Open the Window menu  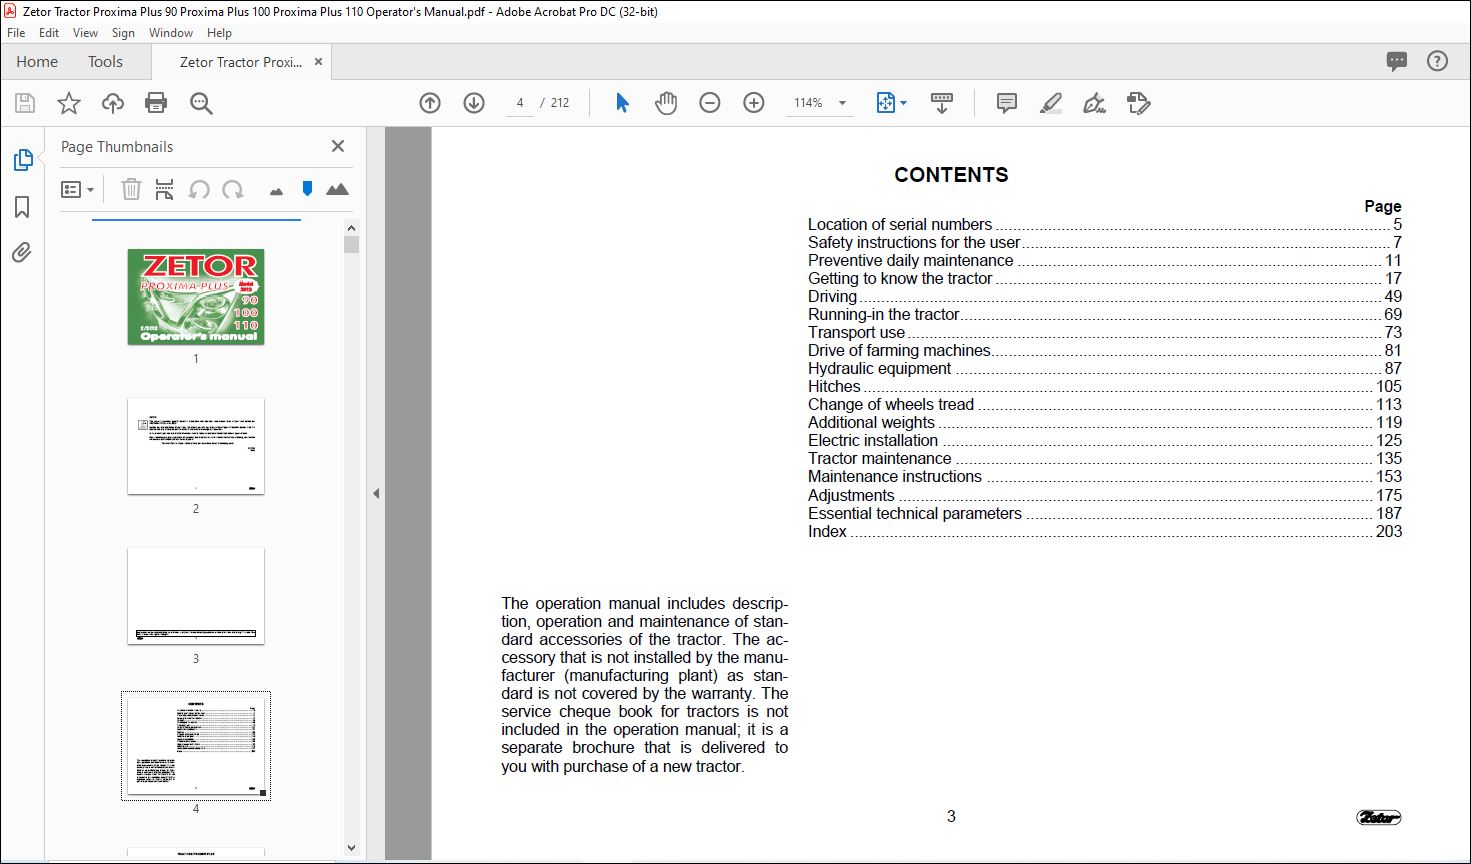click(x=171, y=33)
